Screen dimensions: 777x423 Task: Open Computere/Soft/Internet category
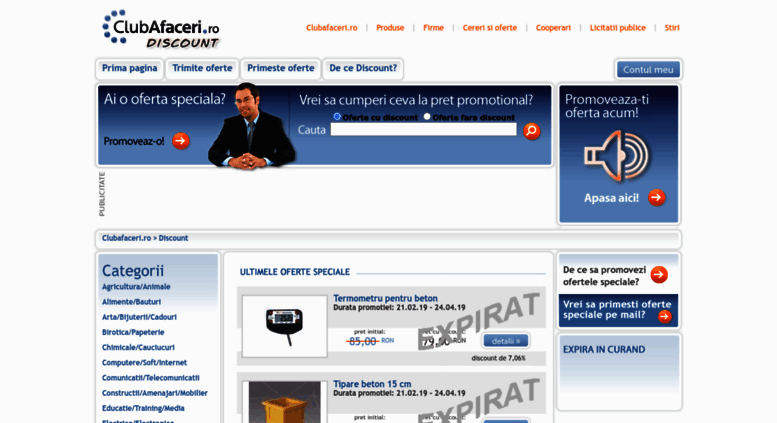pos(144,363)
